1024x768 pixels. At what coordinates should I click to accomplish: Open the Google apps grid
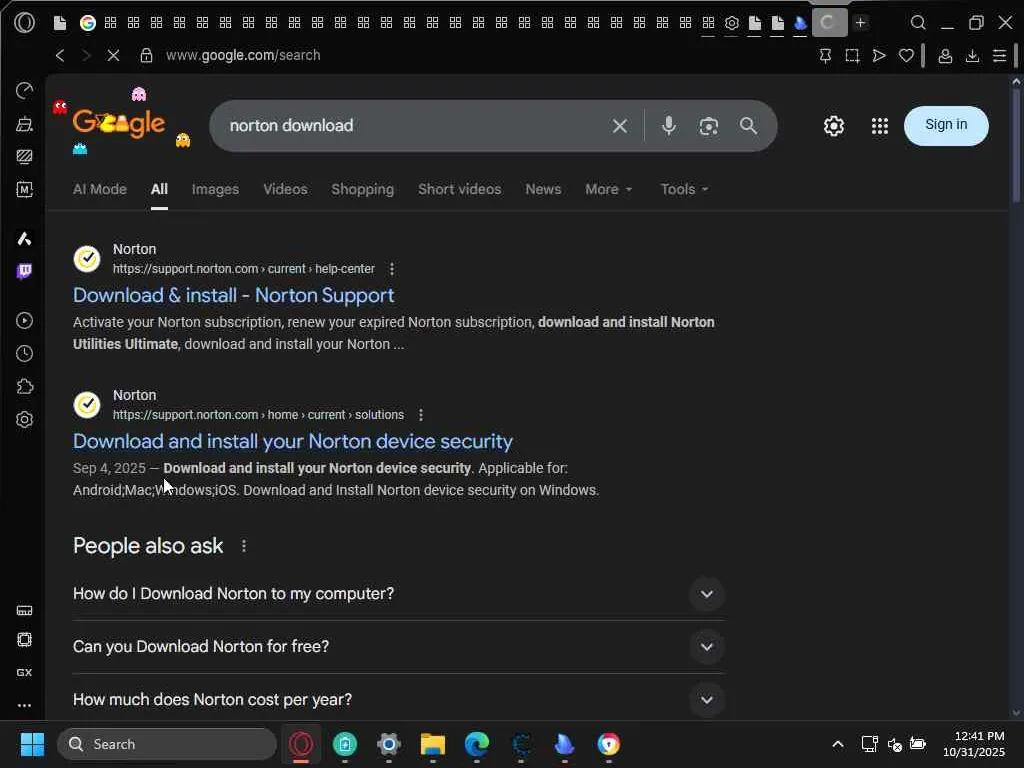(880, 126)
